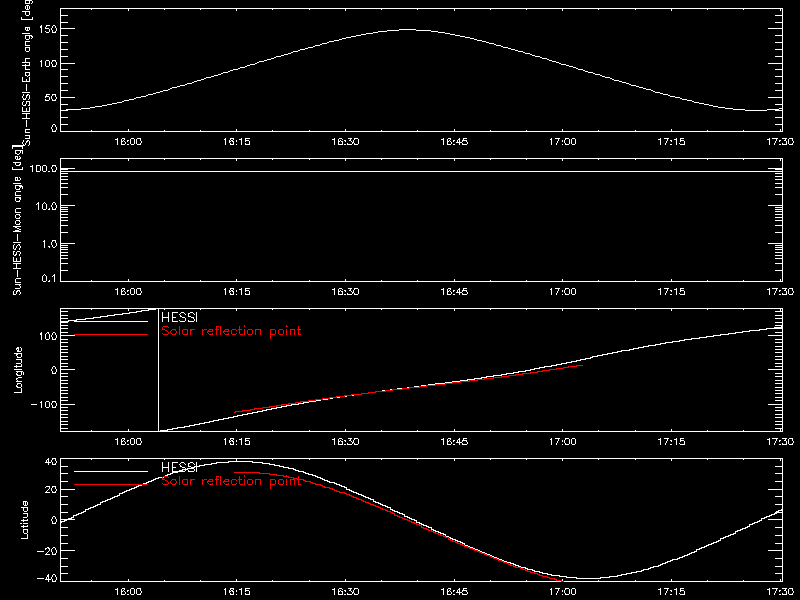Click the Sun-HESSI-Earth angle axis title
800x600 pixels.
[x=26, y=73]
